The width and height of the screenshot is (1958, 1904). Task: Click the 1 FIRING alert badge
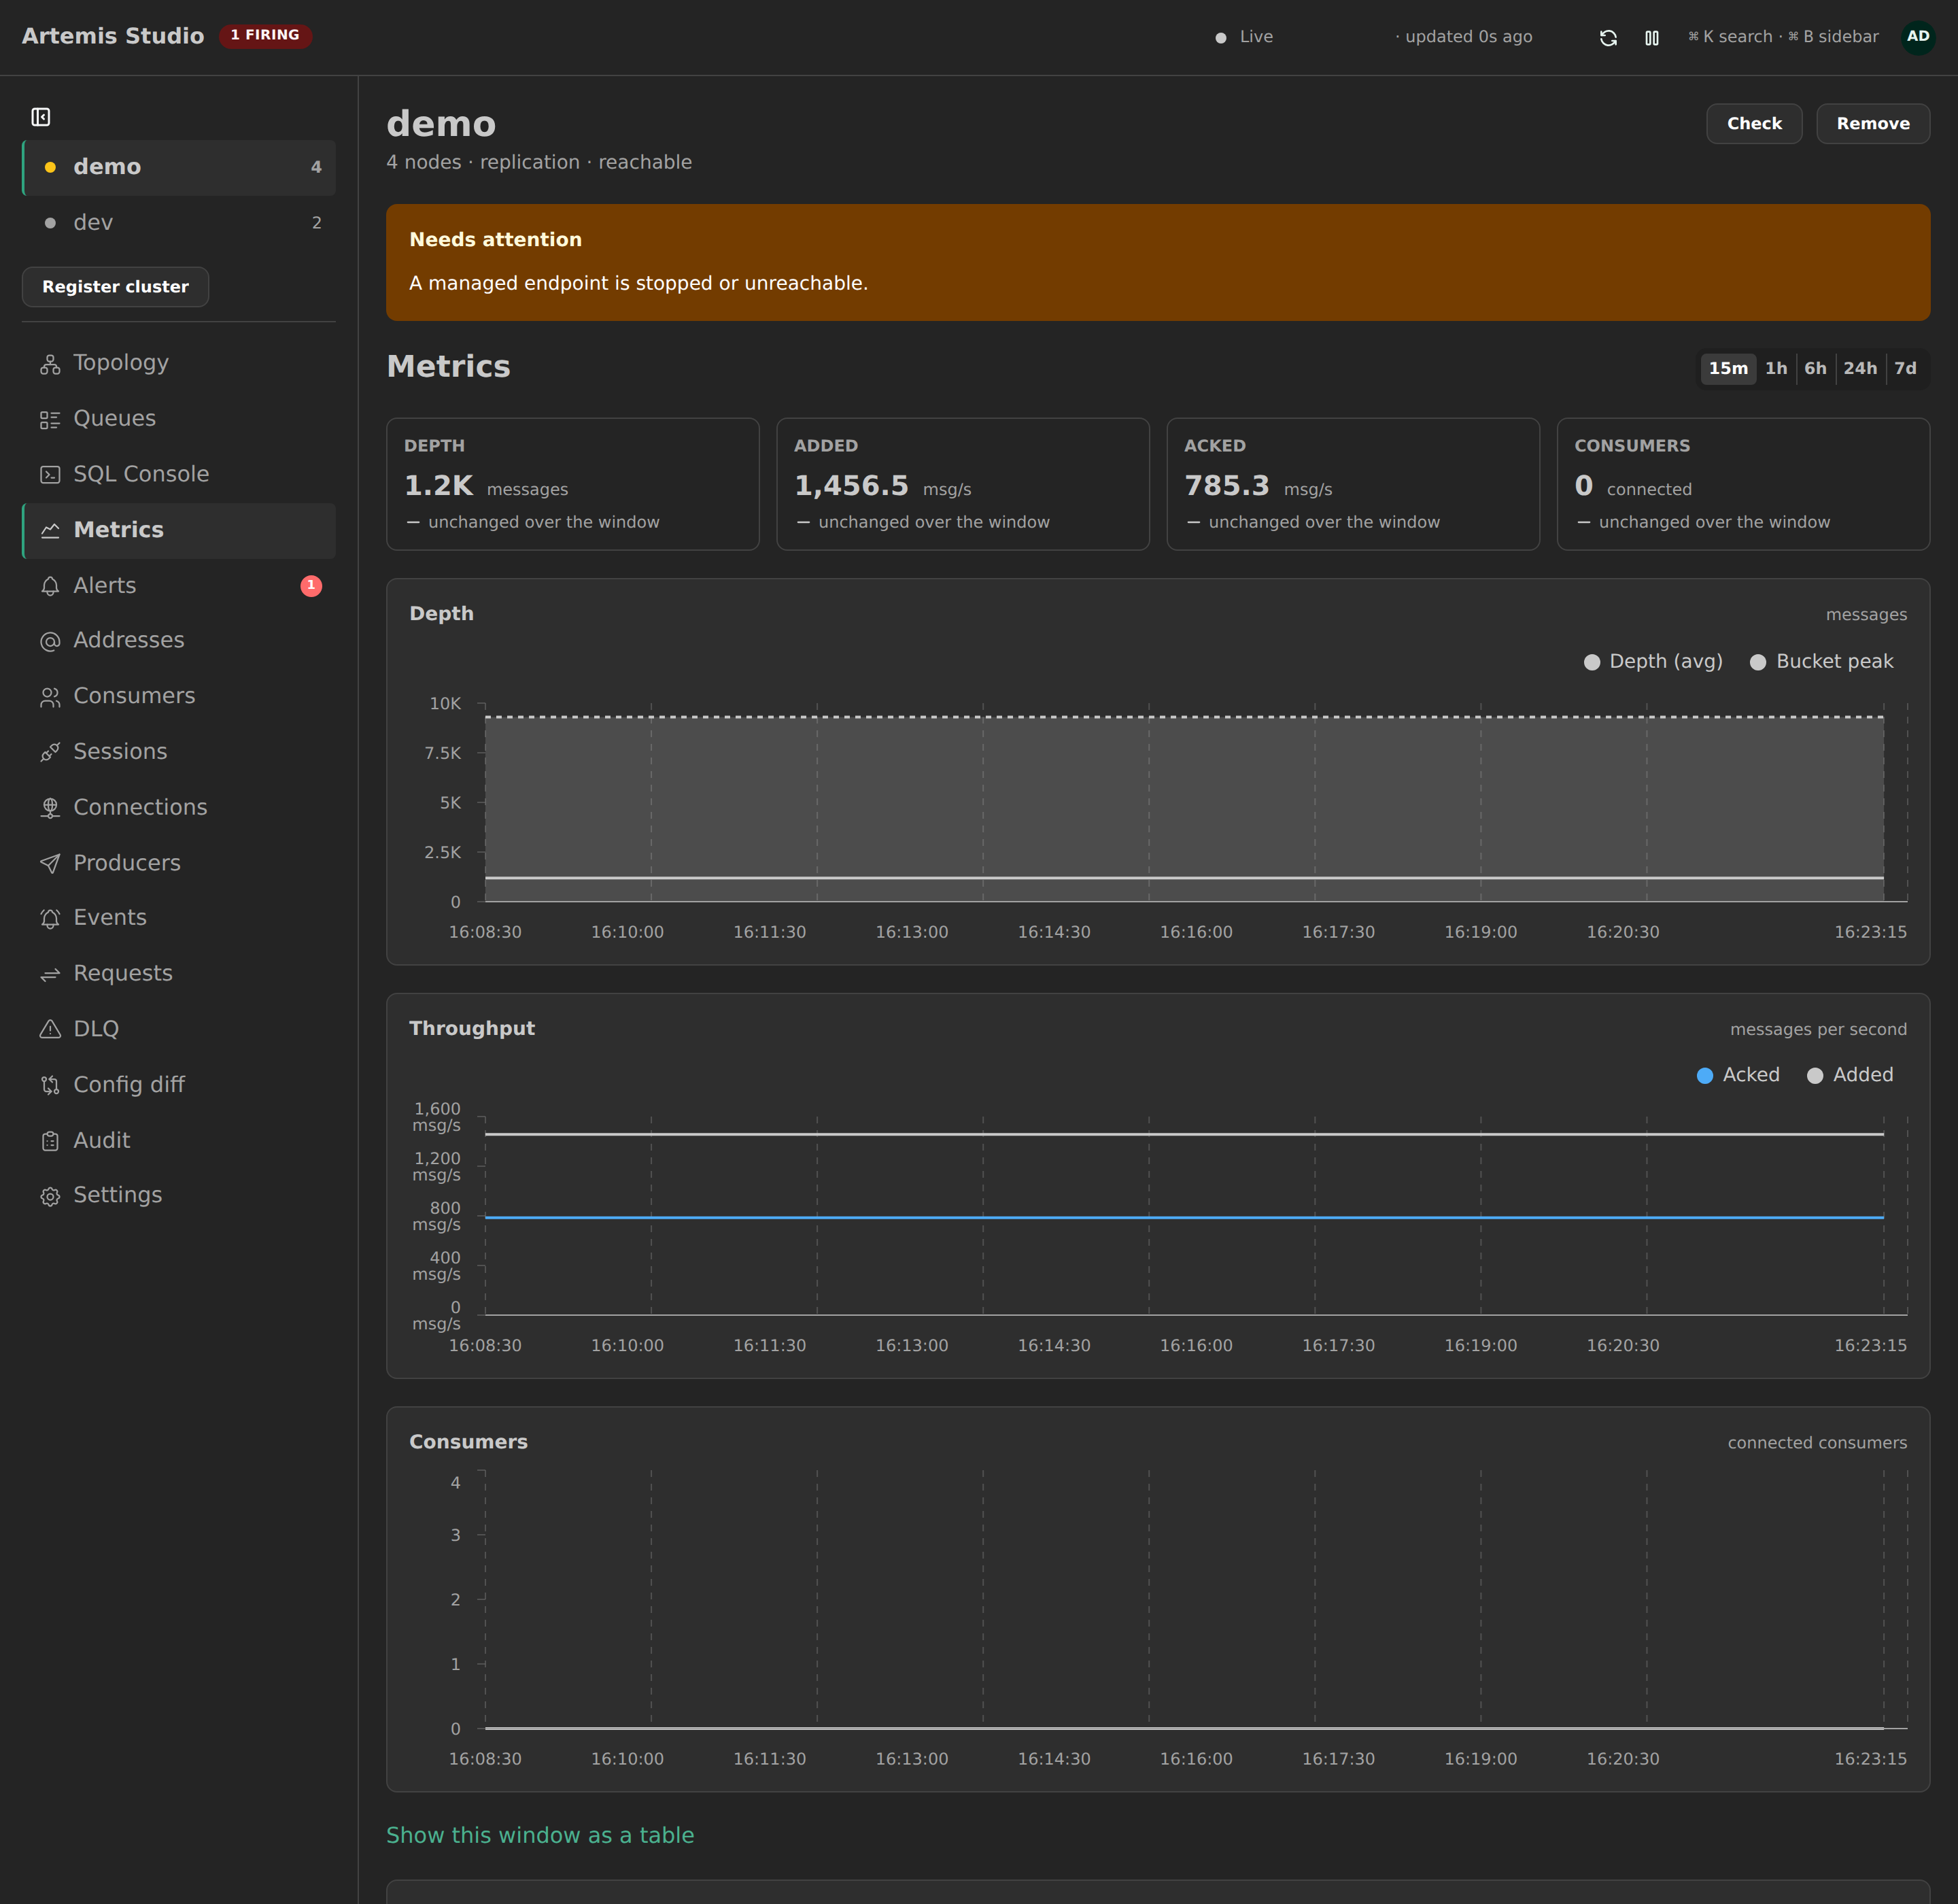click(x=265, y=35)
